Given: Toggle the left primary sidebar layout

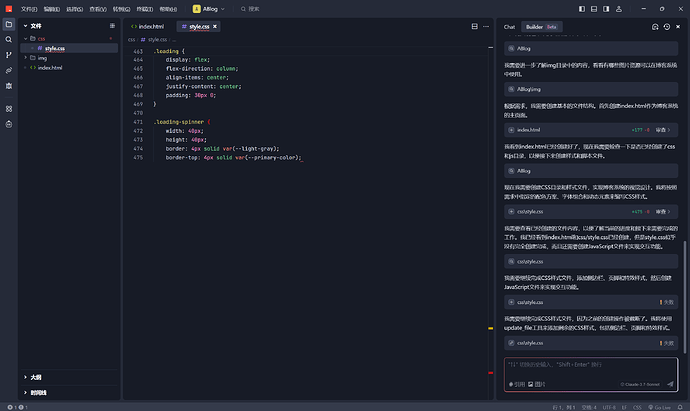Looking at the screenshot, I should [582, 9].
